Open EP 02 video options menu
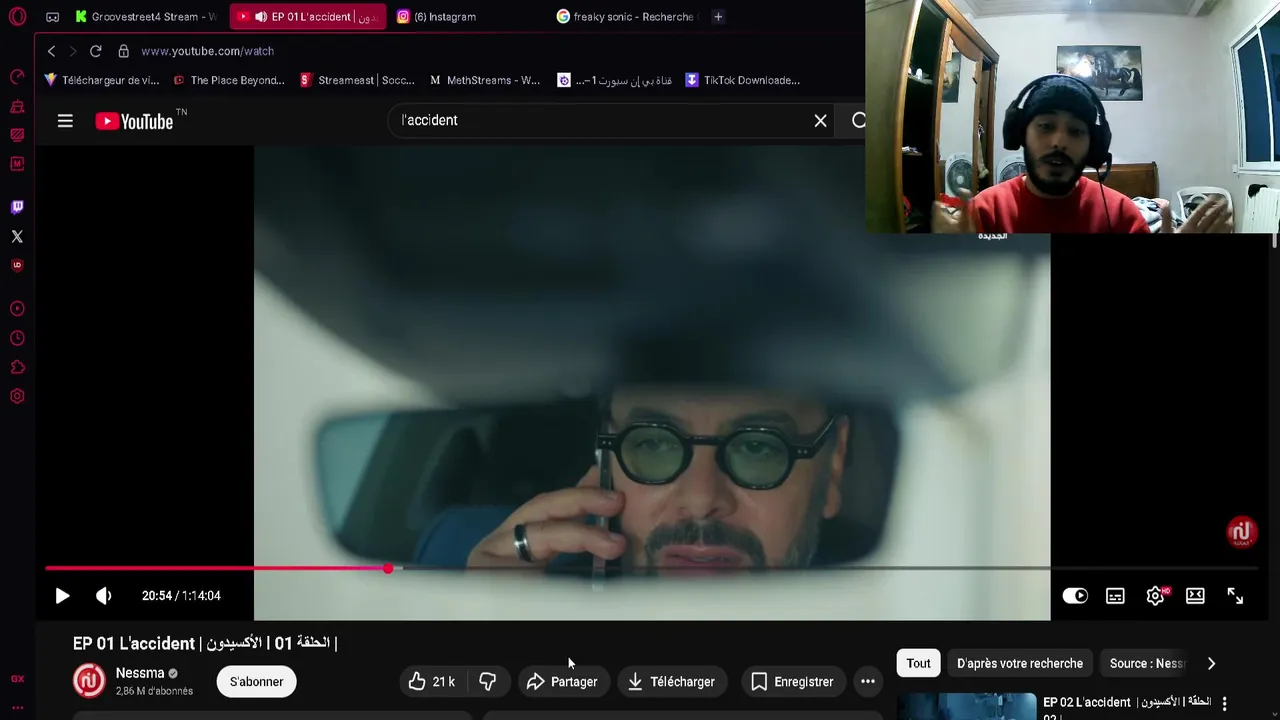The width and height of the screenshot is (1280, 720). click(1224, 704)
